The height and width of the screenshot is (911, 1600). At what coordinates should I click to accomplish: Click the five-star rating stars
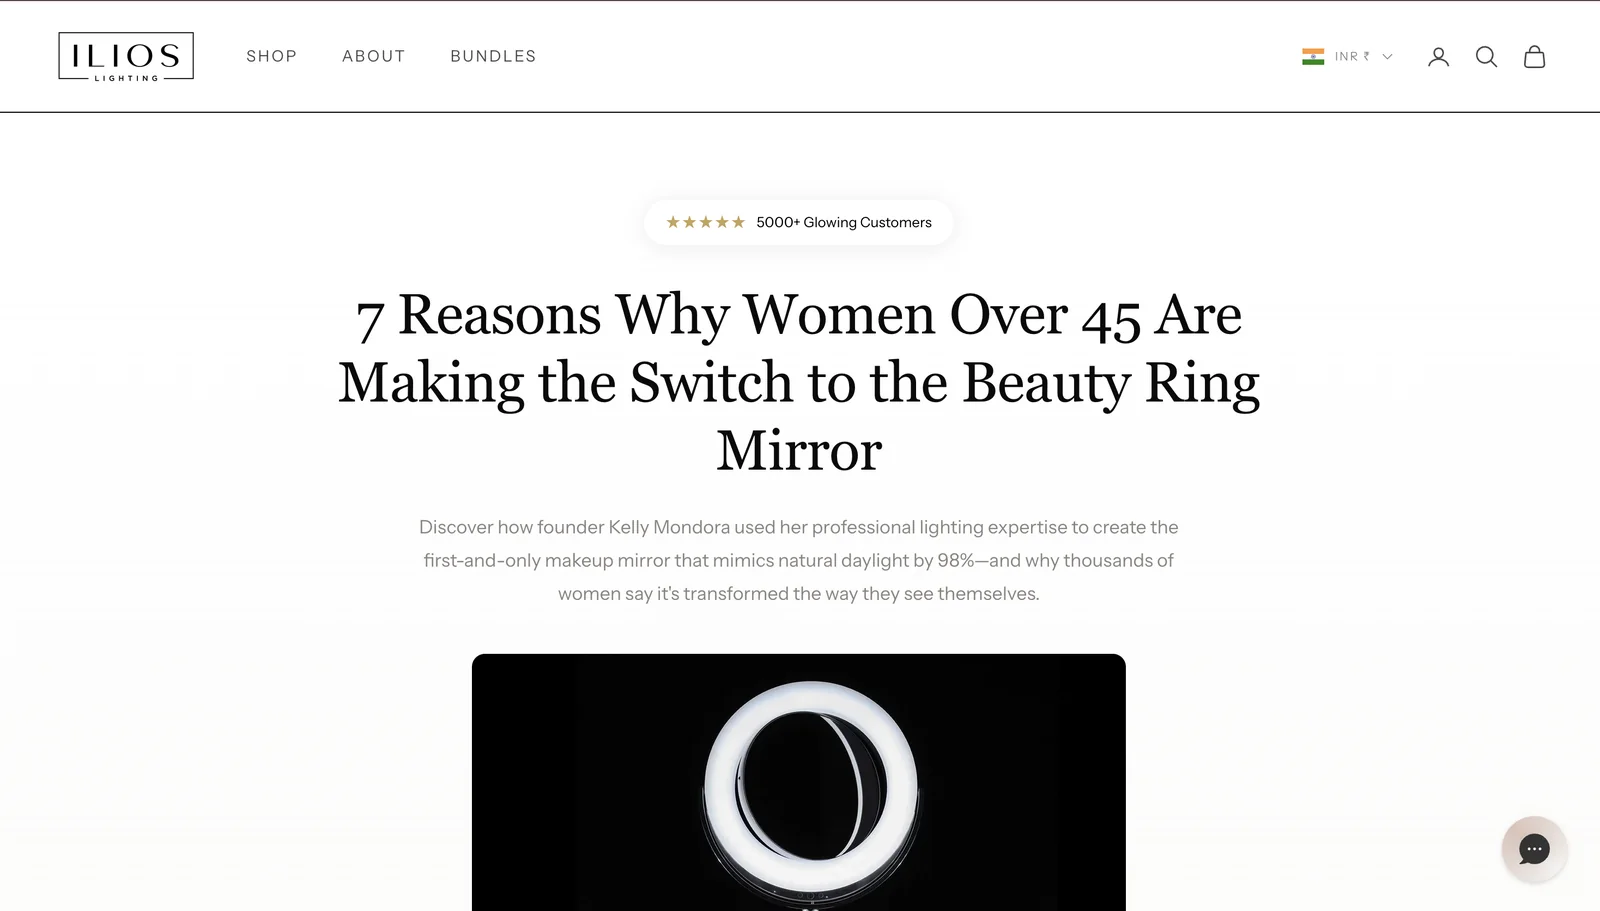tap(705, 222)
